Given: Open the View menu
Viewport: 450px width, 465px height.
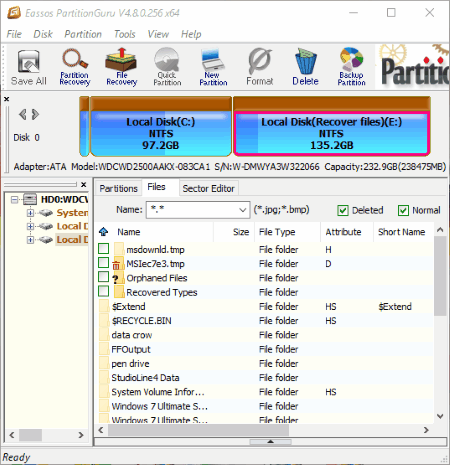Looking at the screenshot, I should point(158,34).
